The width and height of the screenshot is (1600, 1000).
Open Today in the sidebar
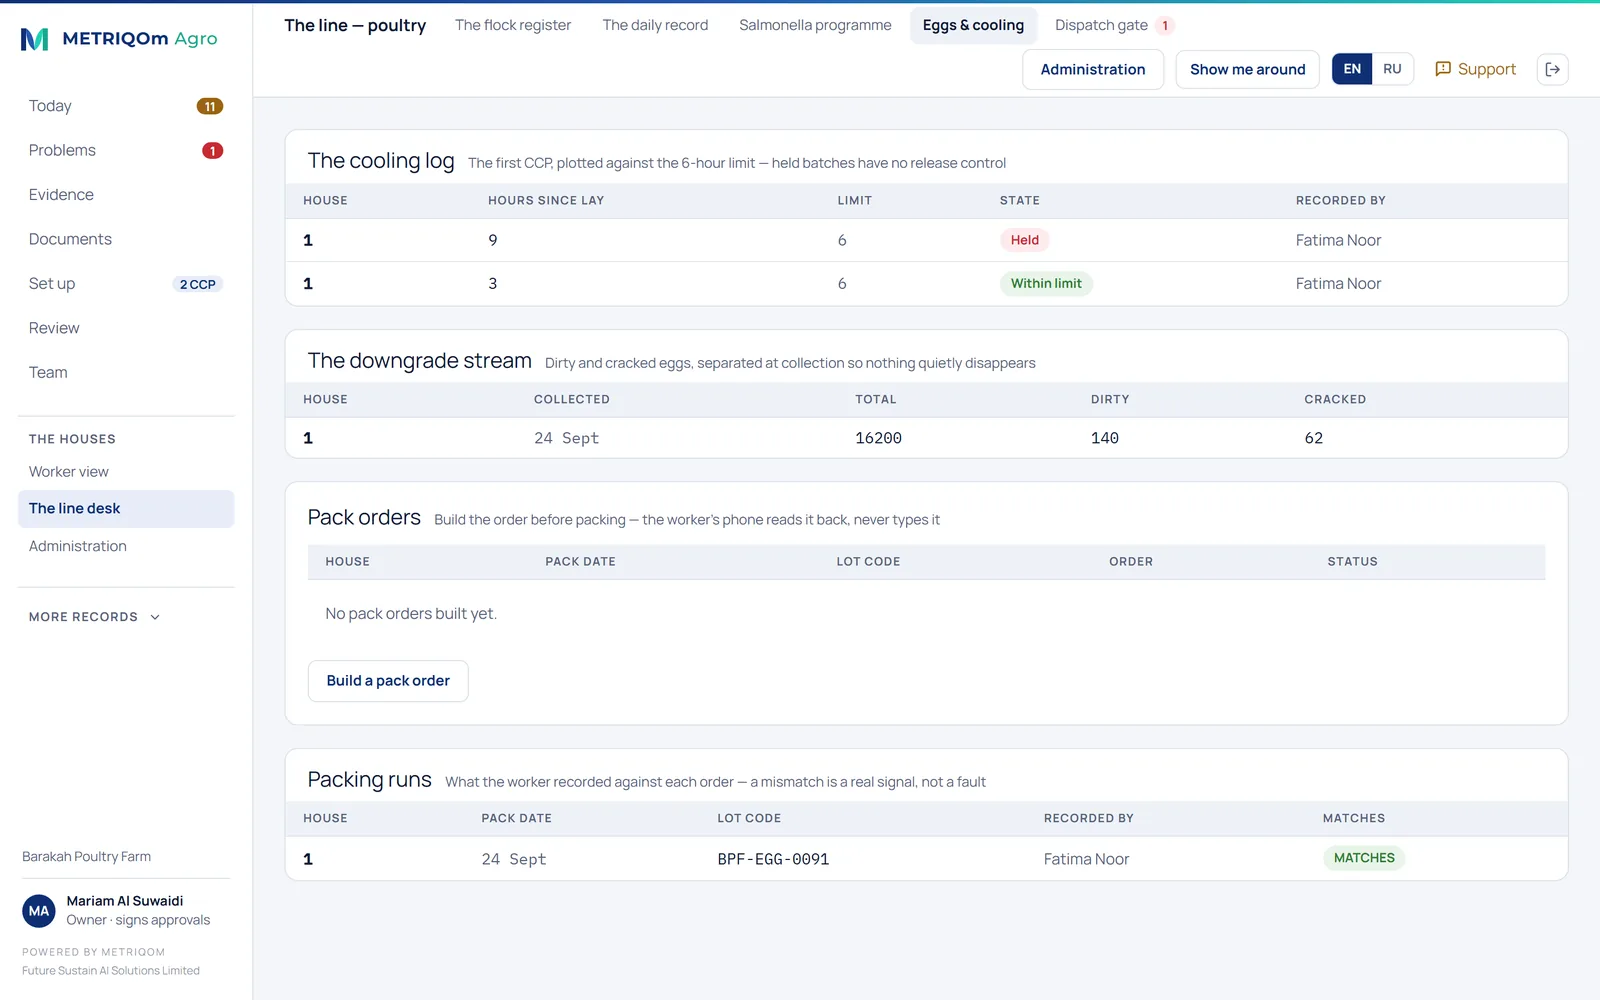tap(126, 106)
